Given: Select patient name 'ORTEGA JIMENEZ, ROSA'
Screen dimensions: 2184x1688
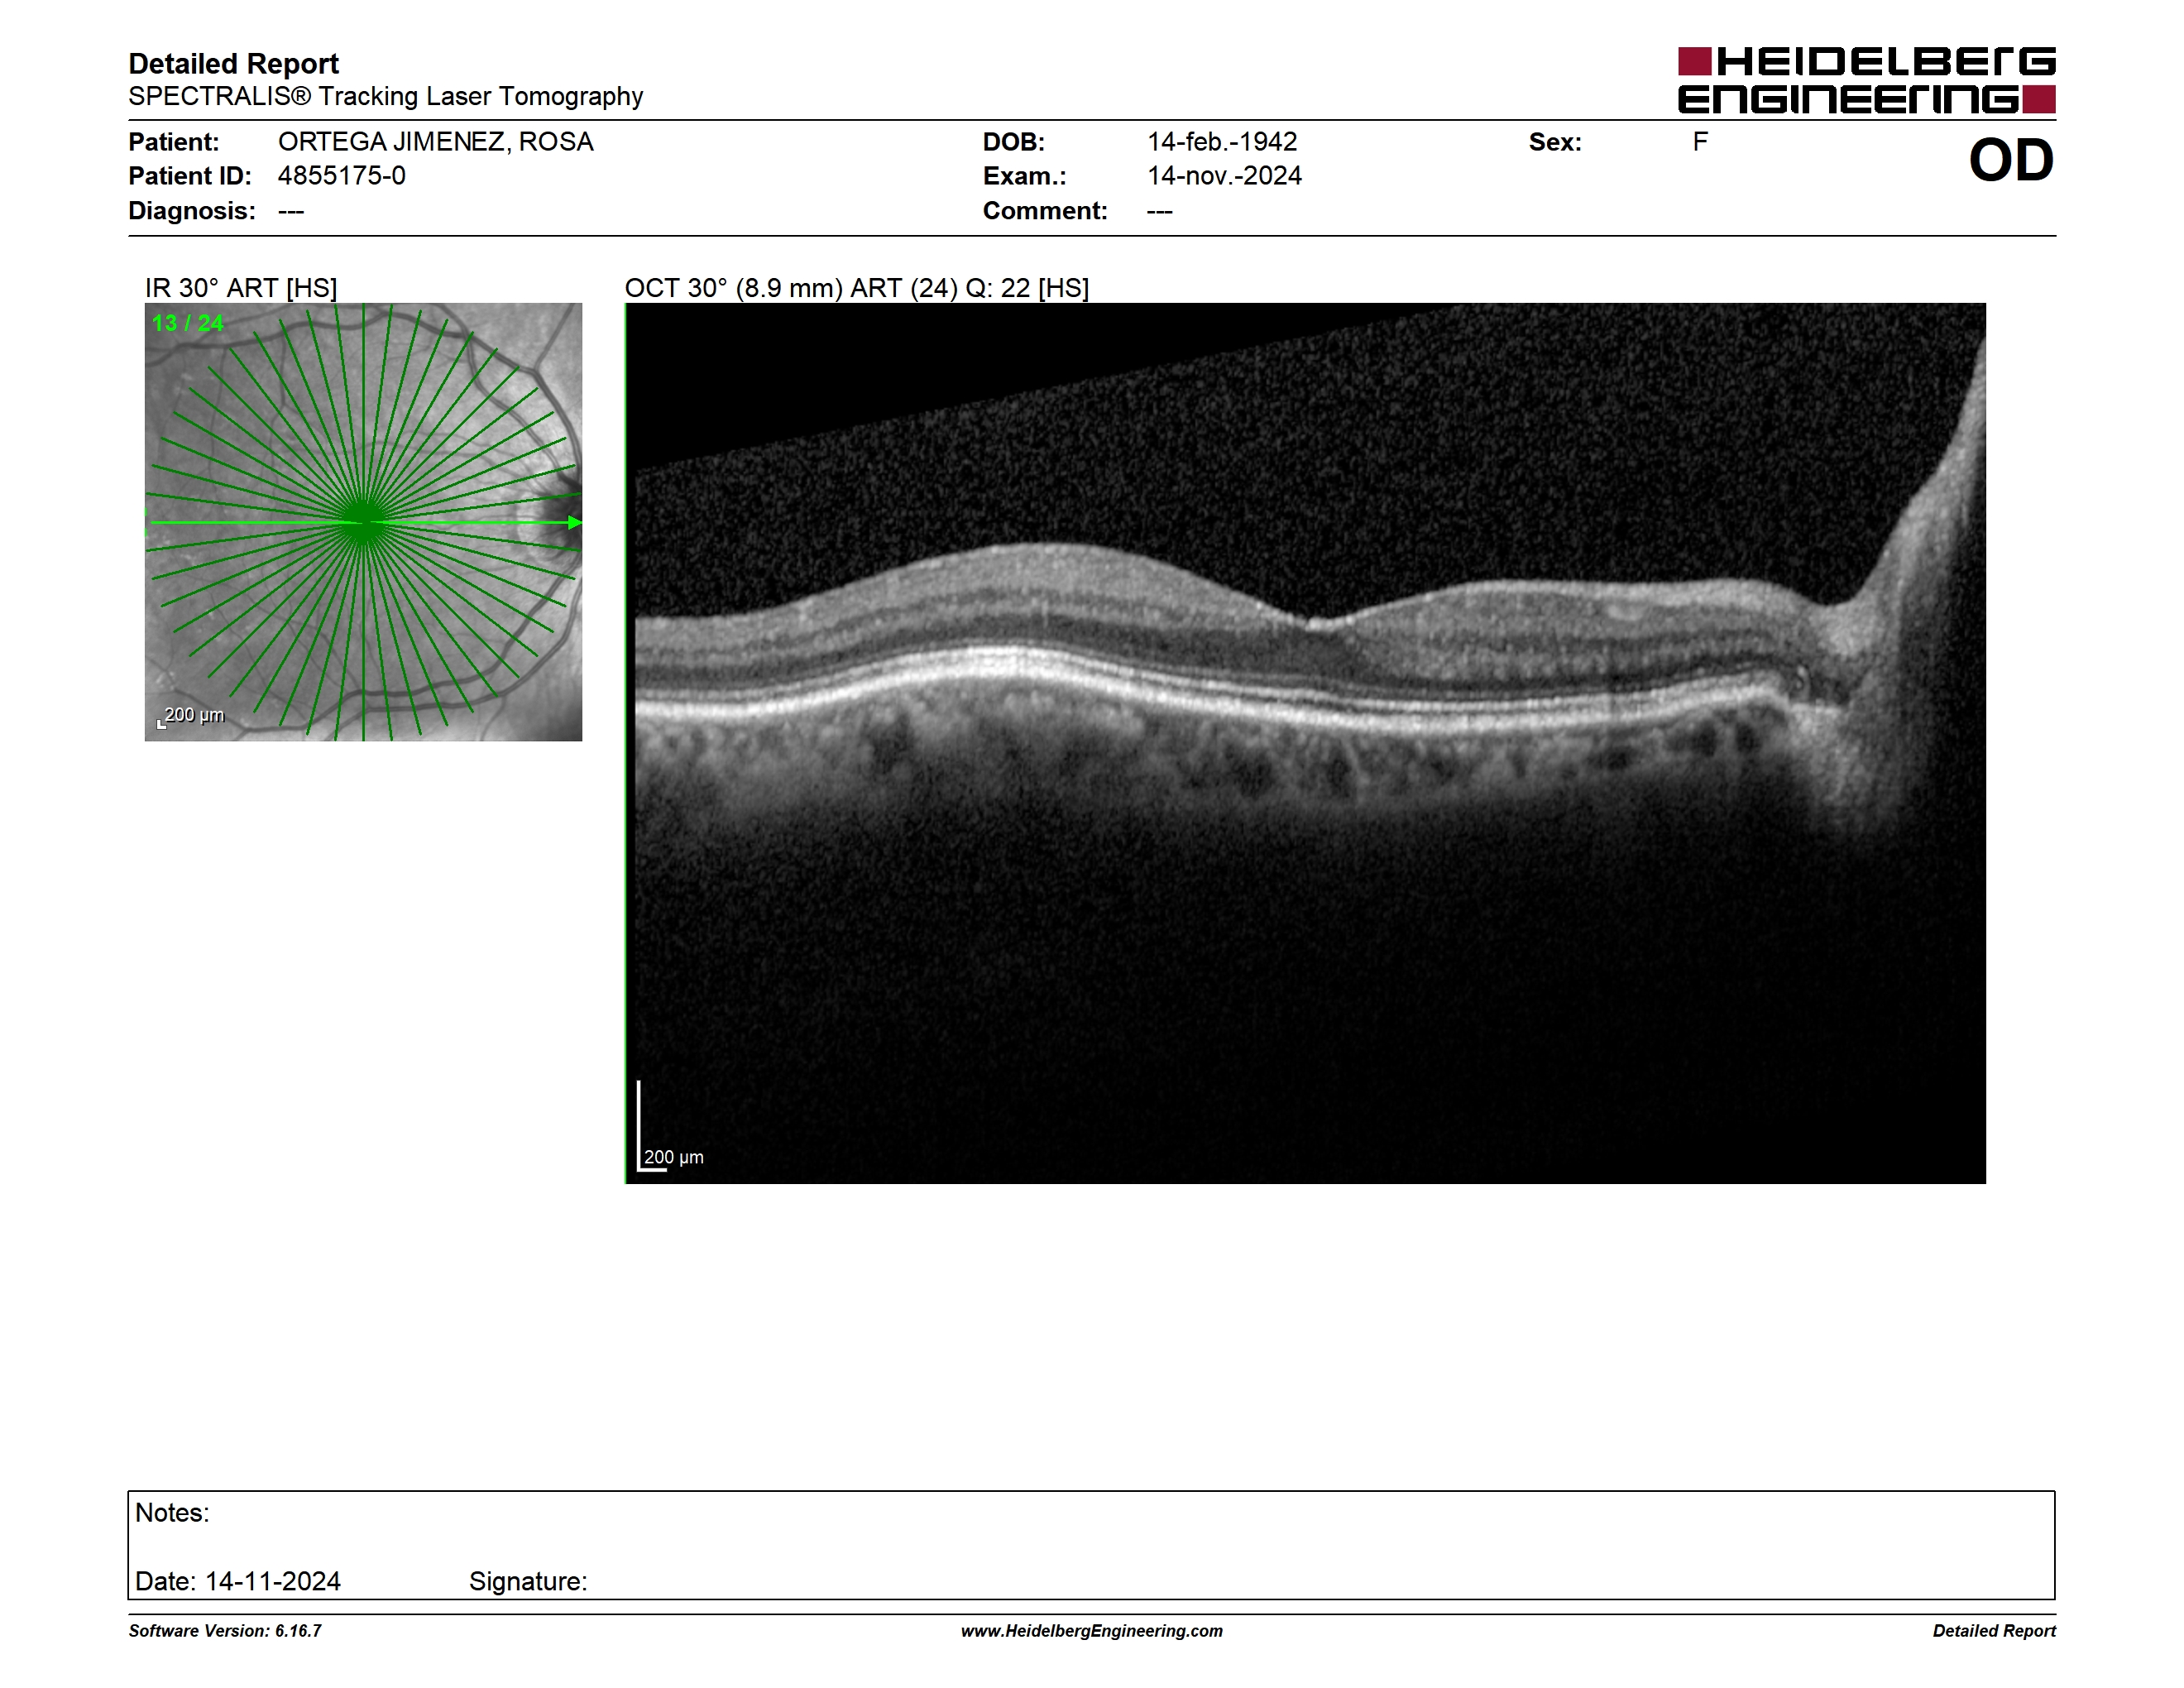Looking at the screenshot, I should (436, 142).
